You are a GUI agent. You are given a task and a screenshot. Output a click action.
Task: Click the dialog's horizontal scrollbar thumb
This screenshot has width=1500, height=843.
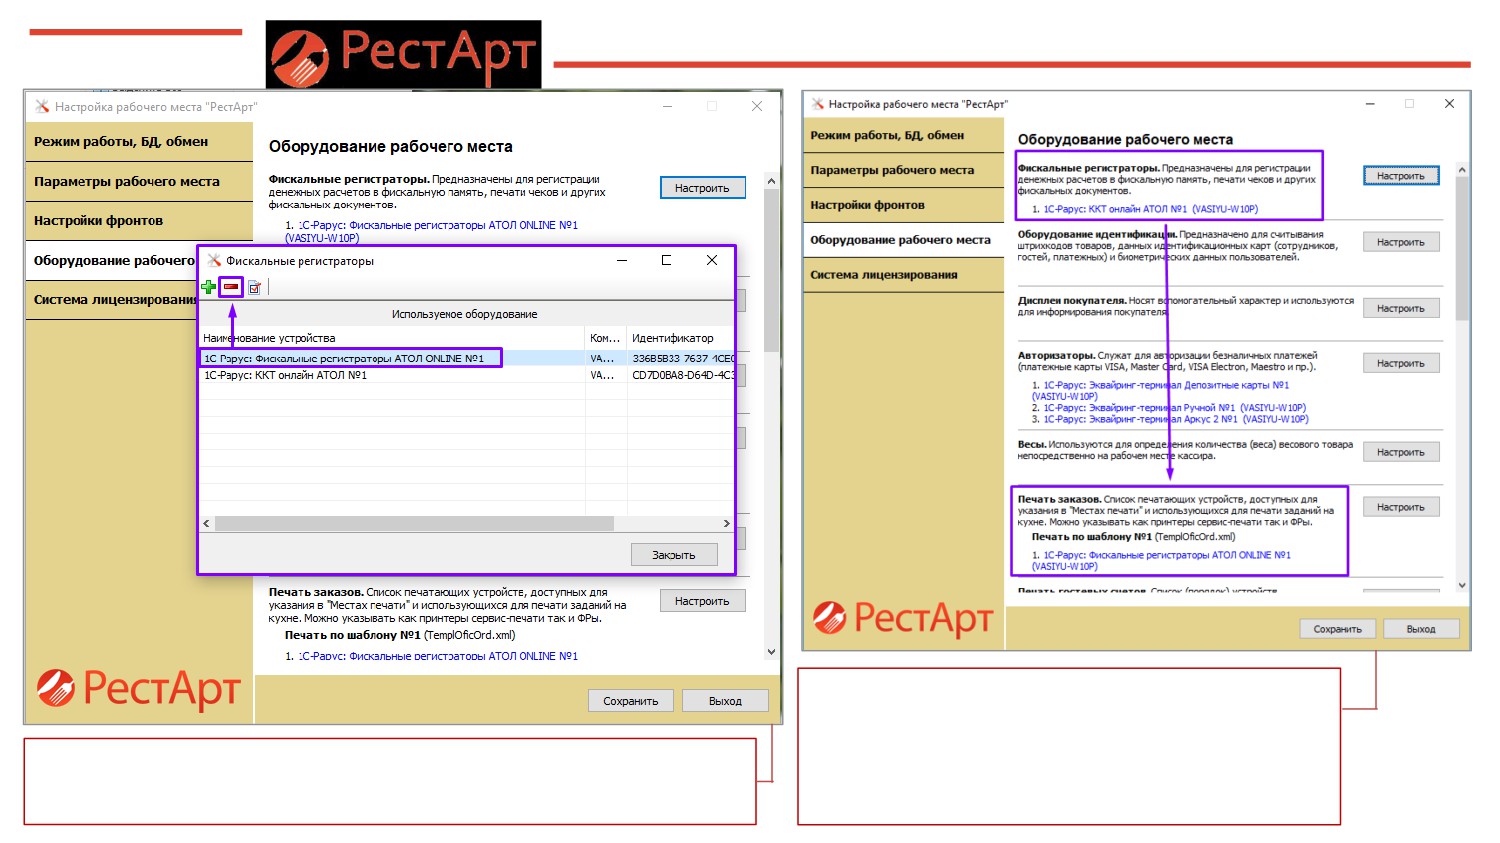click(x=414, y=524)
